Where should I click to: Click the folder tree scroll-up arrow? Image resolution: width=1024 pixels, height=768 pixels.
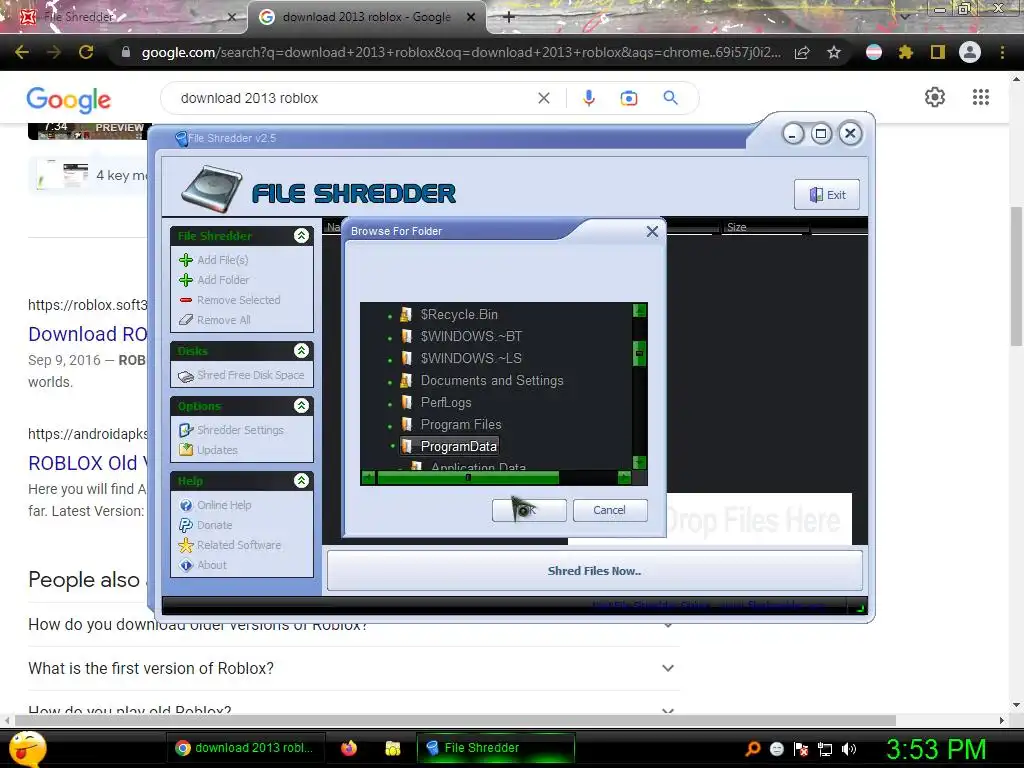pos(640,310)
